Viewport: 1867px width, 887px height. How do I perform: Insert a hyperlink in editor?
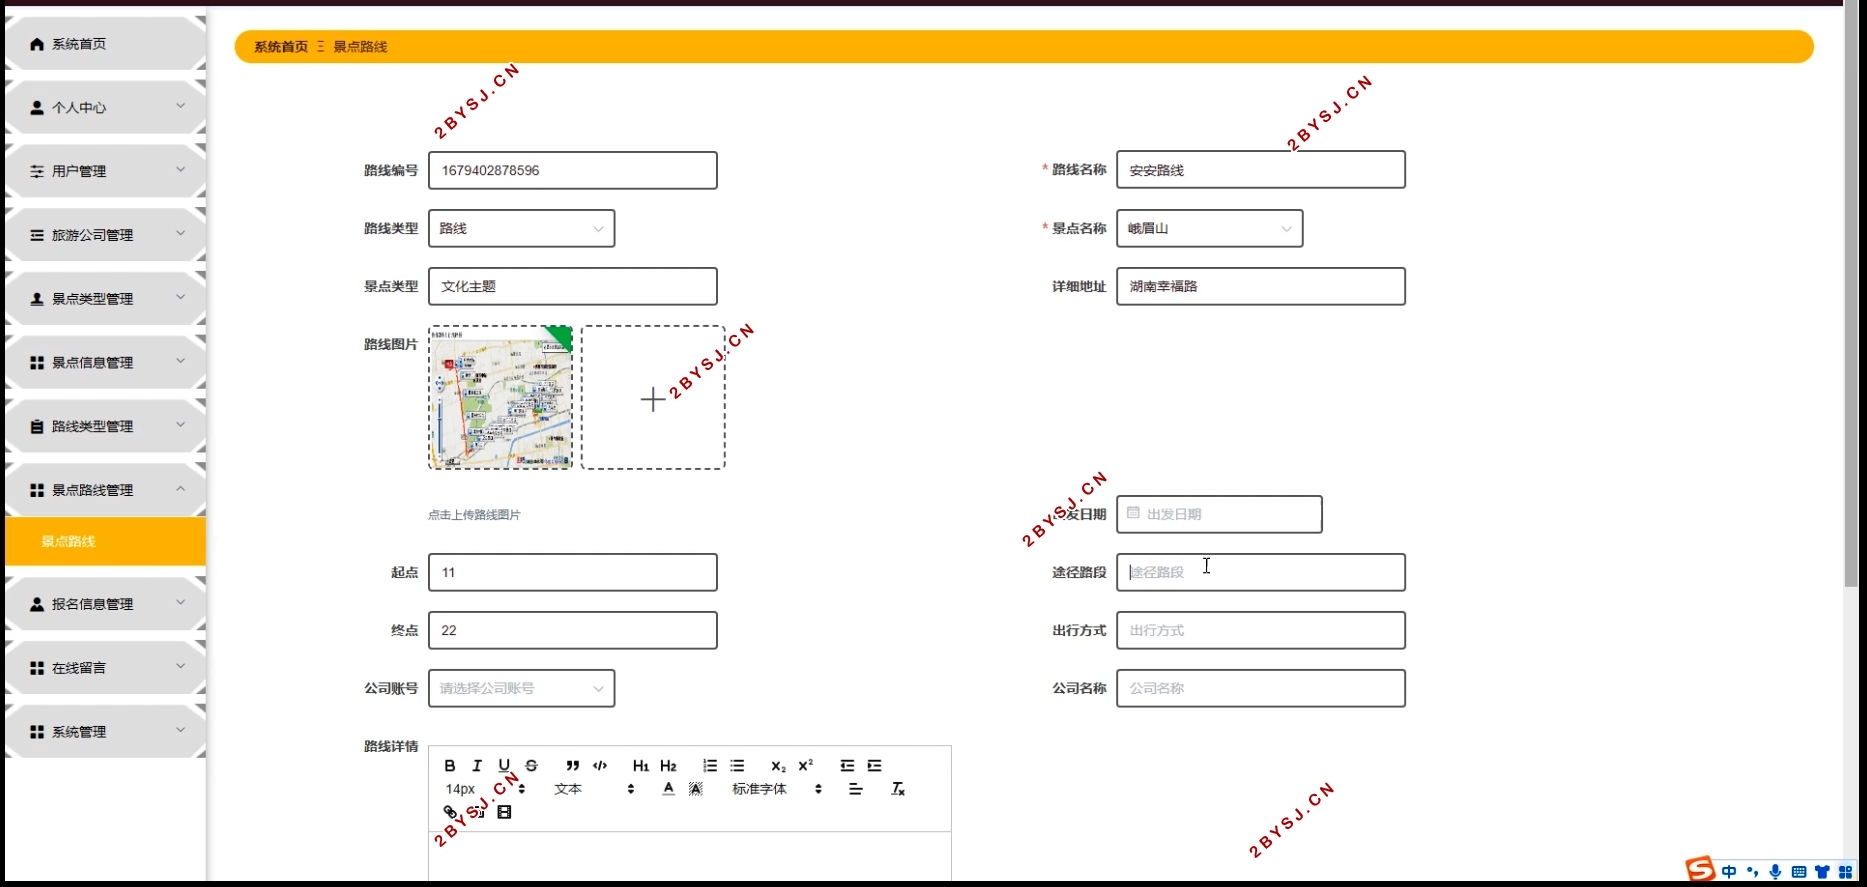[450, 812]
